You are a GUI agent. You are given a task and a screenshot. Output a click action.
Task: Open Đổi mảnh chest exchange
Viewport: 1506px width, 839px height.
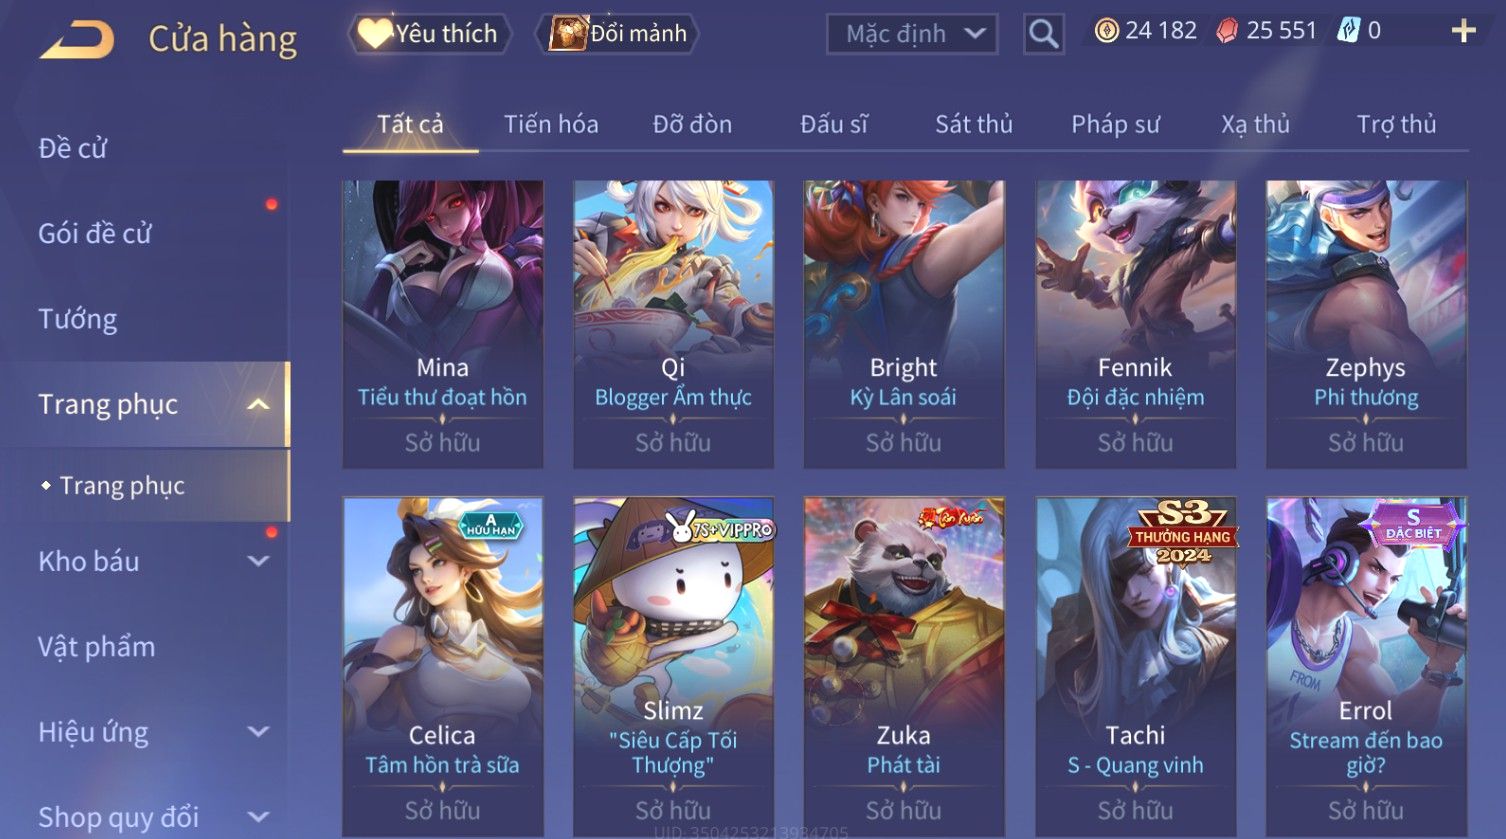[x=617, y=34]
